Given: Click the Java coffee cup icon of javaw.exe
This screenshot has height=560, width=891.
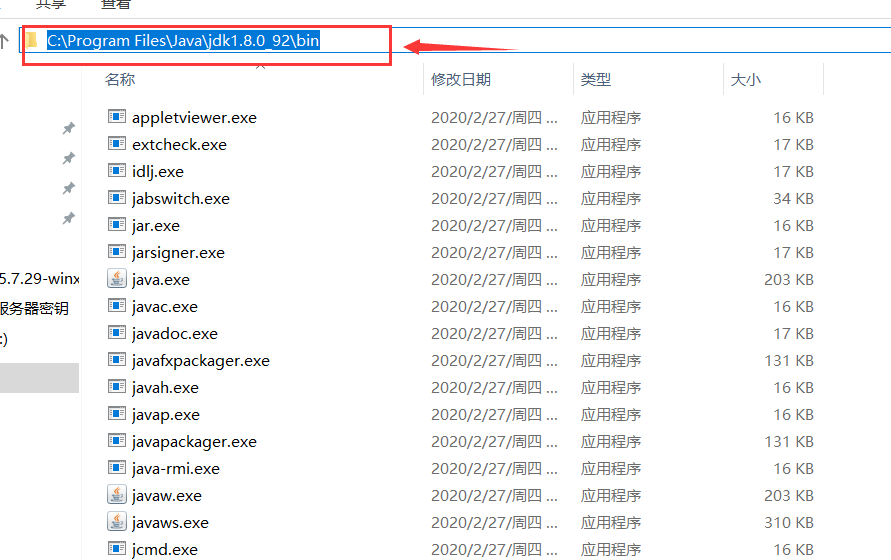Looking at the screenshot, I should click(x=116, y=495).
